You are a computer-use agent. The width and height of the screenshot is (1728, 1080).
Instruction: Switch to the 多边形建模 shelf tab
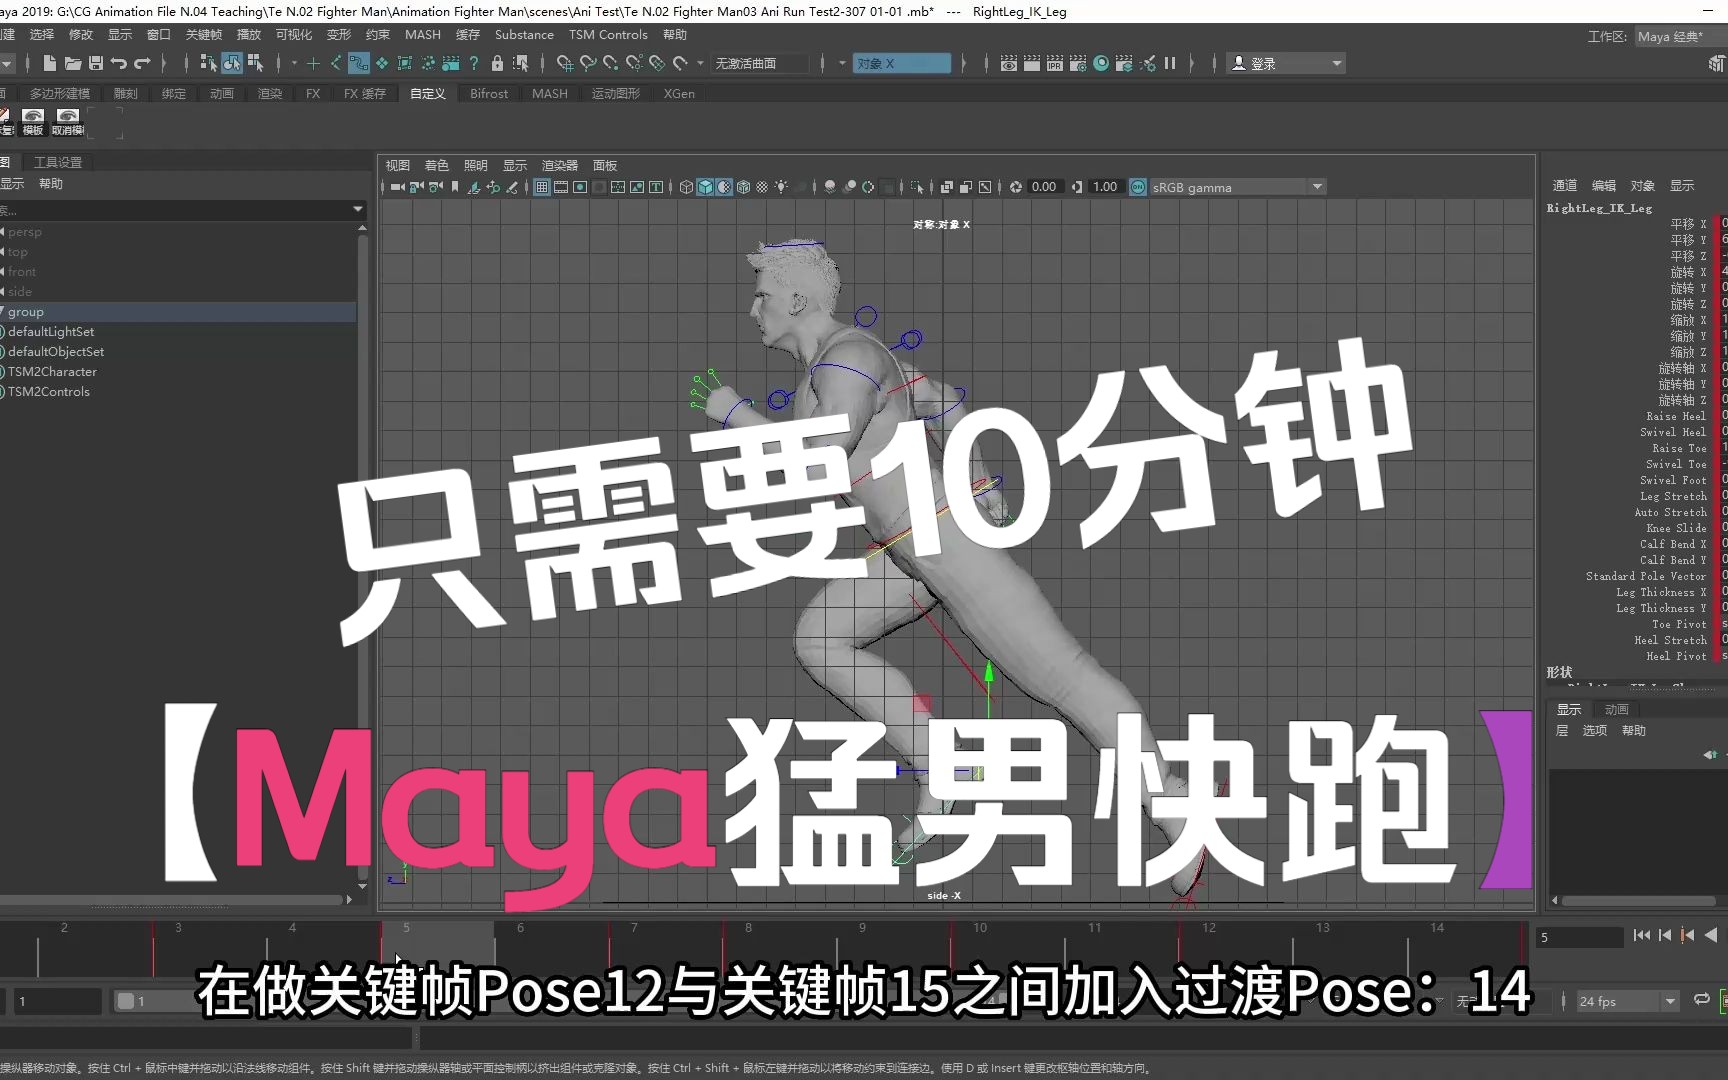(x=60, y=93)
